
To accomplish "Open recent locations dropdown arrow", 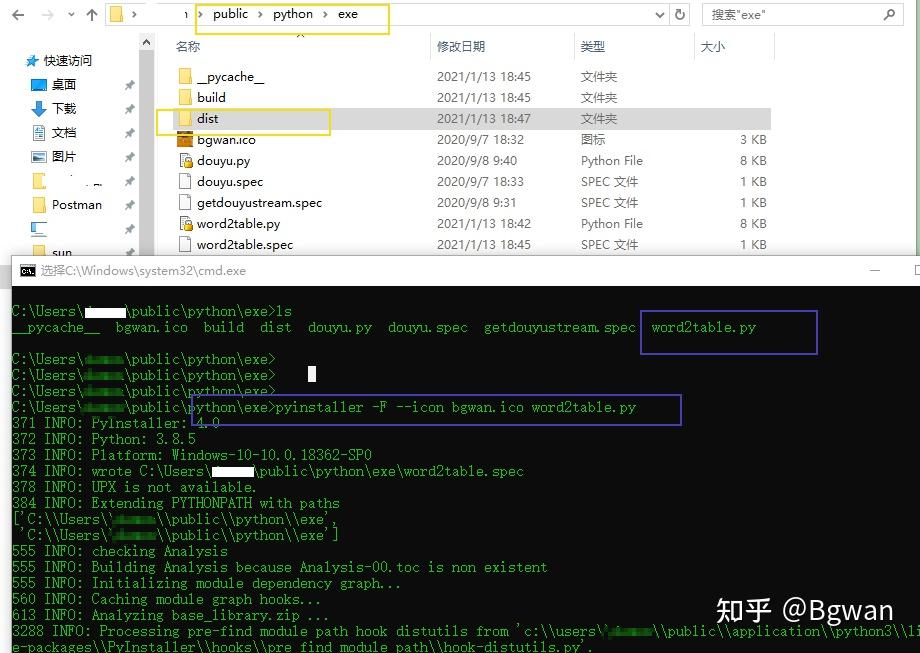I will pyautogui.click(x=71, y=15).
